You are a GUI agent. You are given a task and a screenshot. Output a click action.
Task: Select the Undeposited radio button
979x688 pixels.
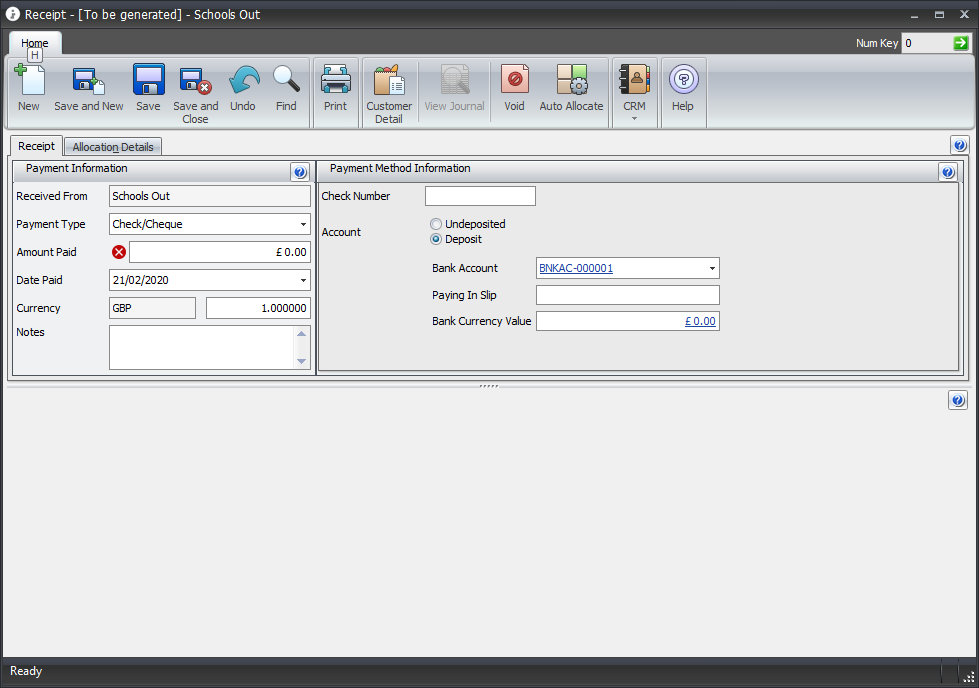point(436,224)
